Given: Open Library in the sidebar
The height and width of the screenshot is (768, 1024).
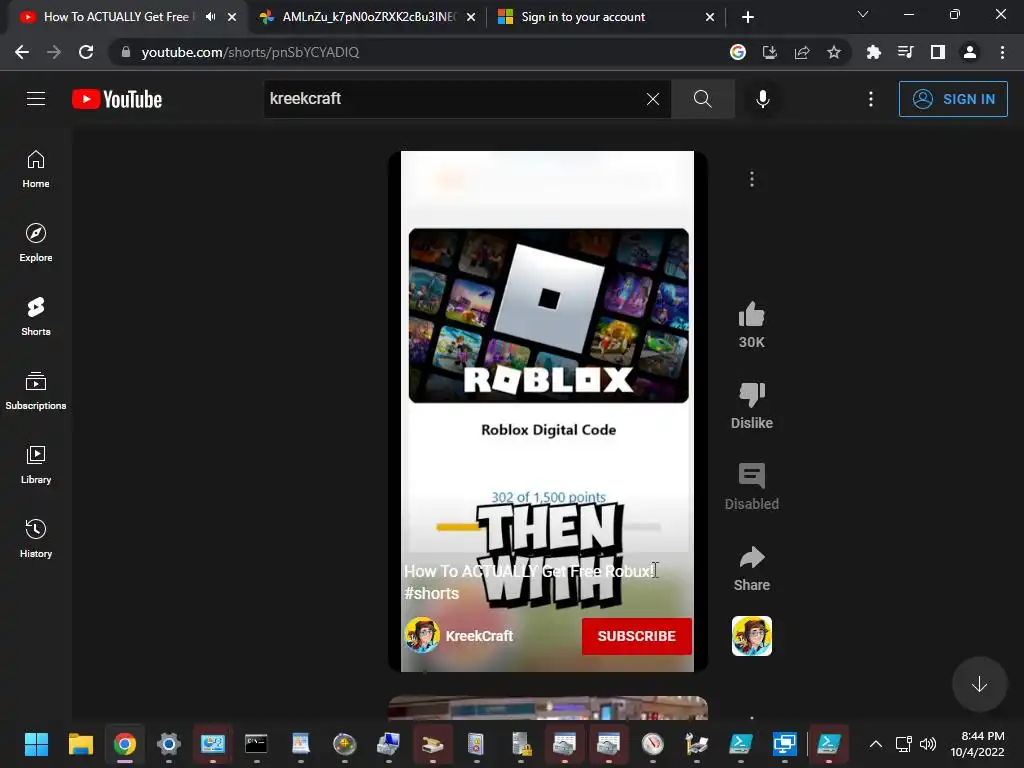Looking at the screenshot, I should [x=36, y=464].
